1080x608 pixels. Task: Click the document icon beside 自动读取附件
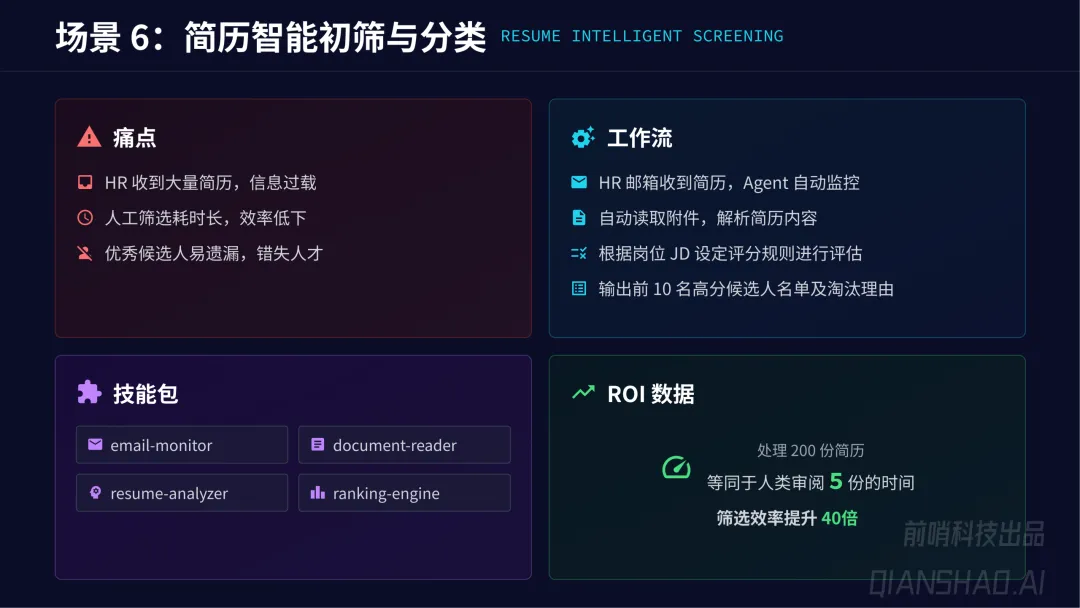tap(578, 218)
